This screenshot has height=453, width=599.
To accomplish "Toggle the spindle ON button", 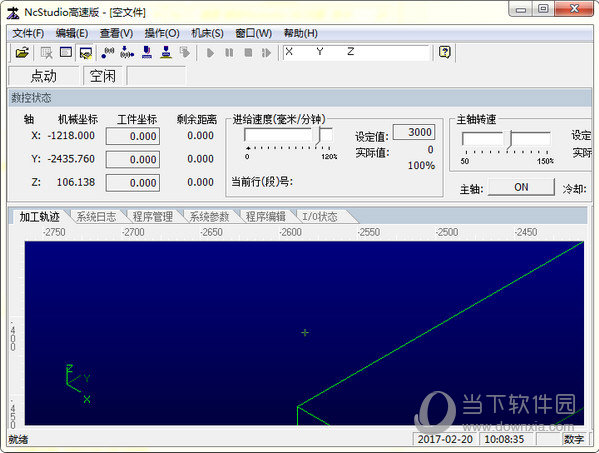I will 521,187.
